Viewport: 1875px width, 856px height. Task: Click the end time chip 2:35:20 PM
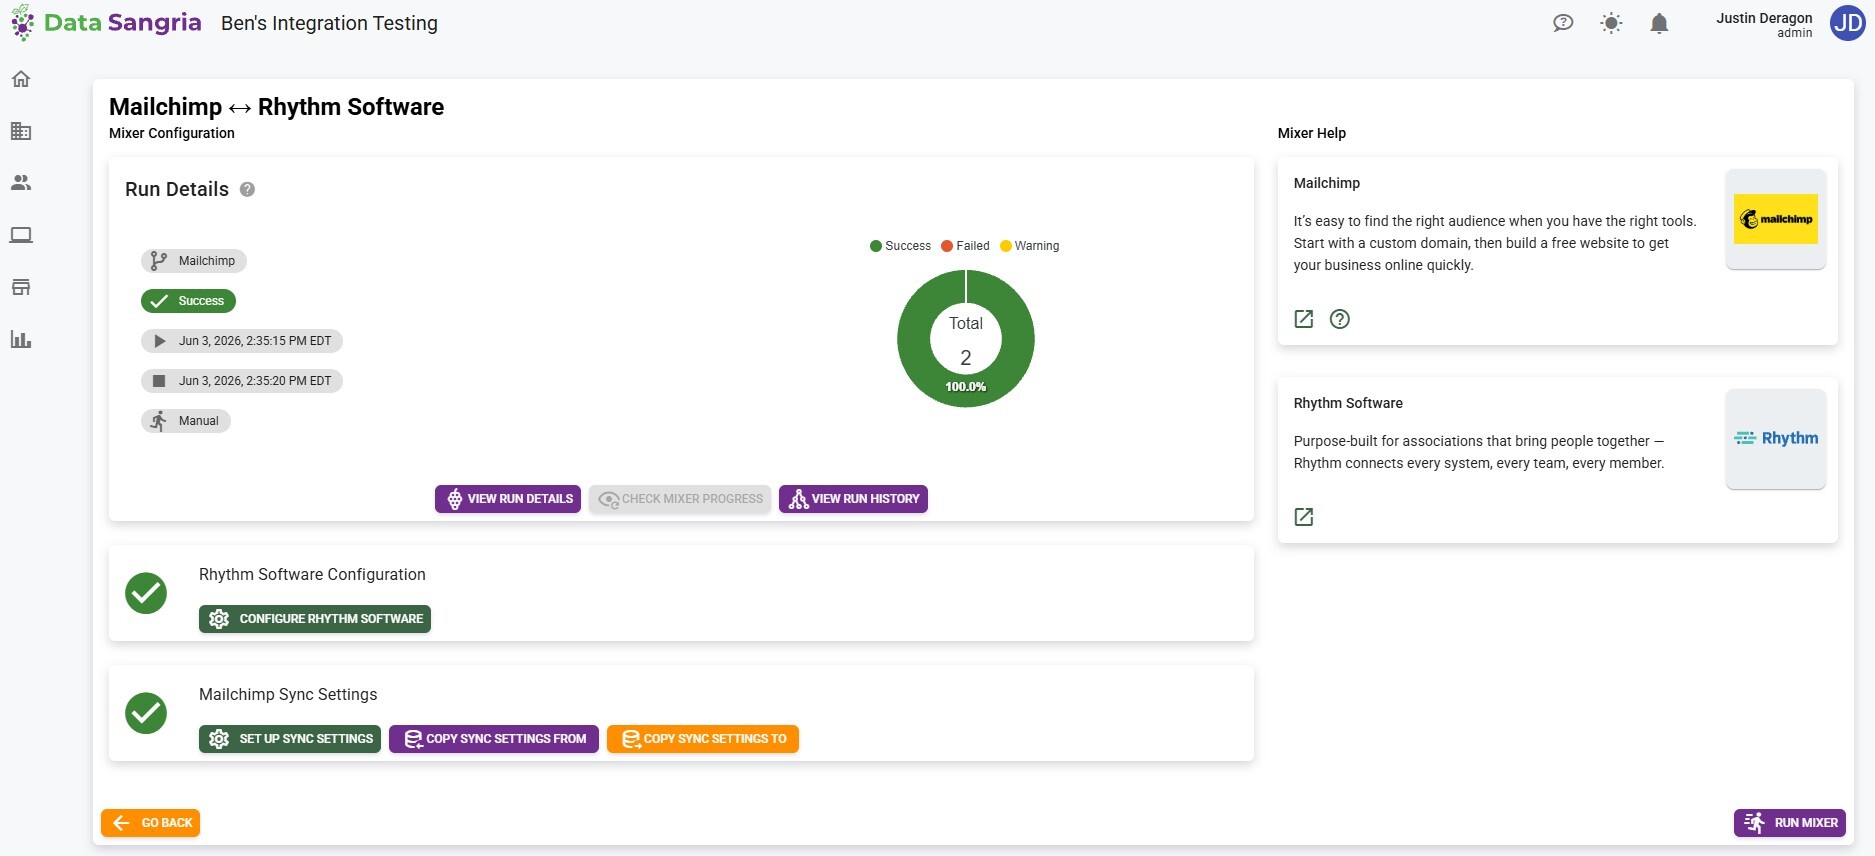click(242, 381)
